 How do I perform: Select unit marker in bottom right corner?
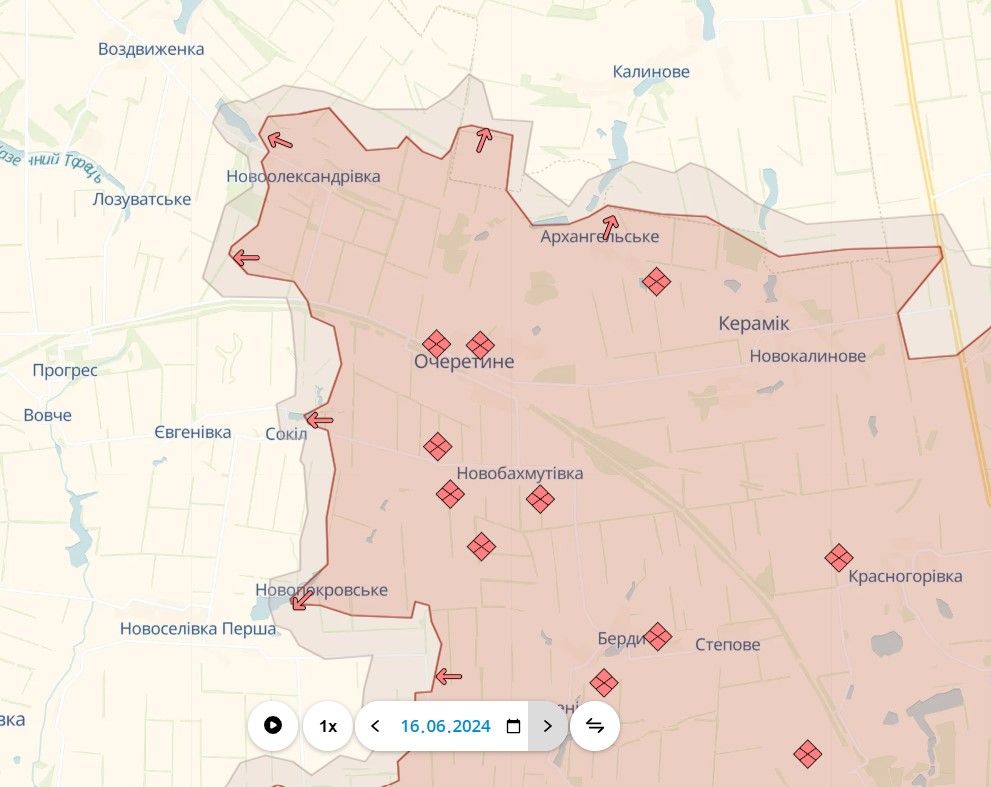coord(808,753)
